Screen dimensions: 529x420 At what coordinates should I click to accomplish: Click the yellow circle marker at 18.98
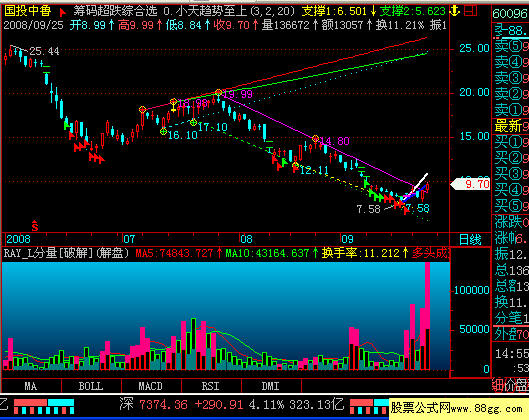tap(173, 101)
